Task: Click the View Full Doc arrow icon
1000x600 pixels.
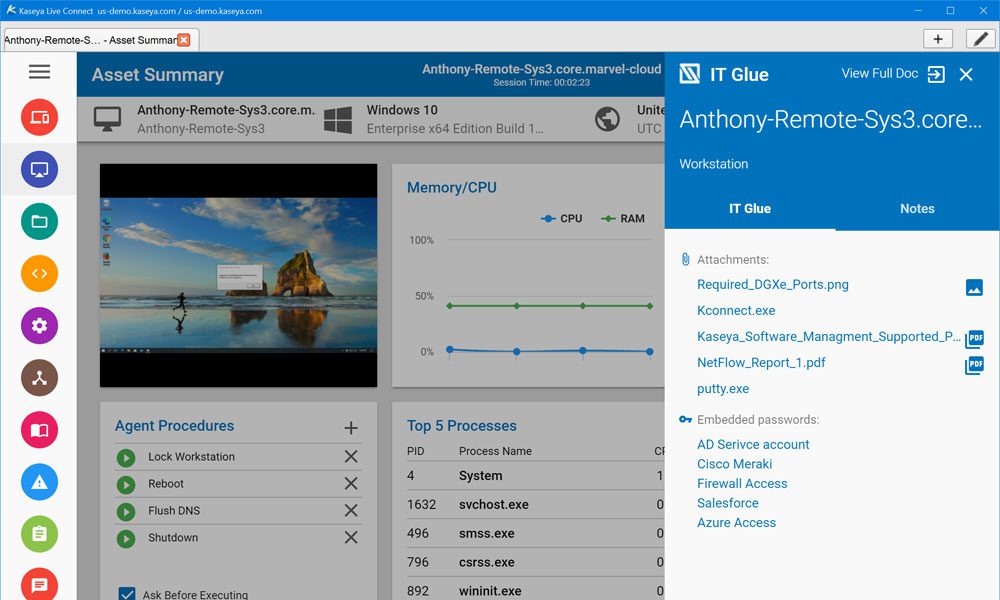Action: [x=936, y=74]
